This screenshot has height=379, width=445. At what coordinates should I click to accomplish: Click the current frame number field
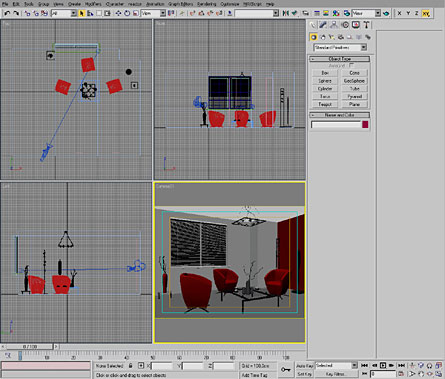tap(383, 374)
